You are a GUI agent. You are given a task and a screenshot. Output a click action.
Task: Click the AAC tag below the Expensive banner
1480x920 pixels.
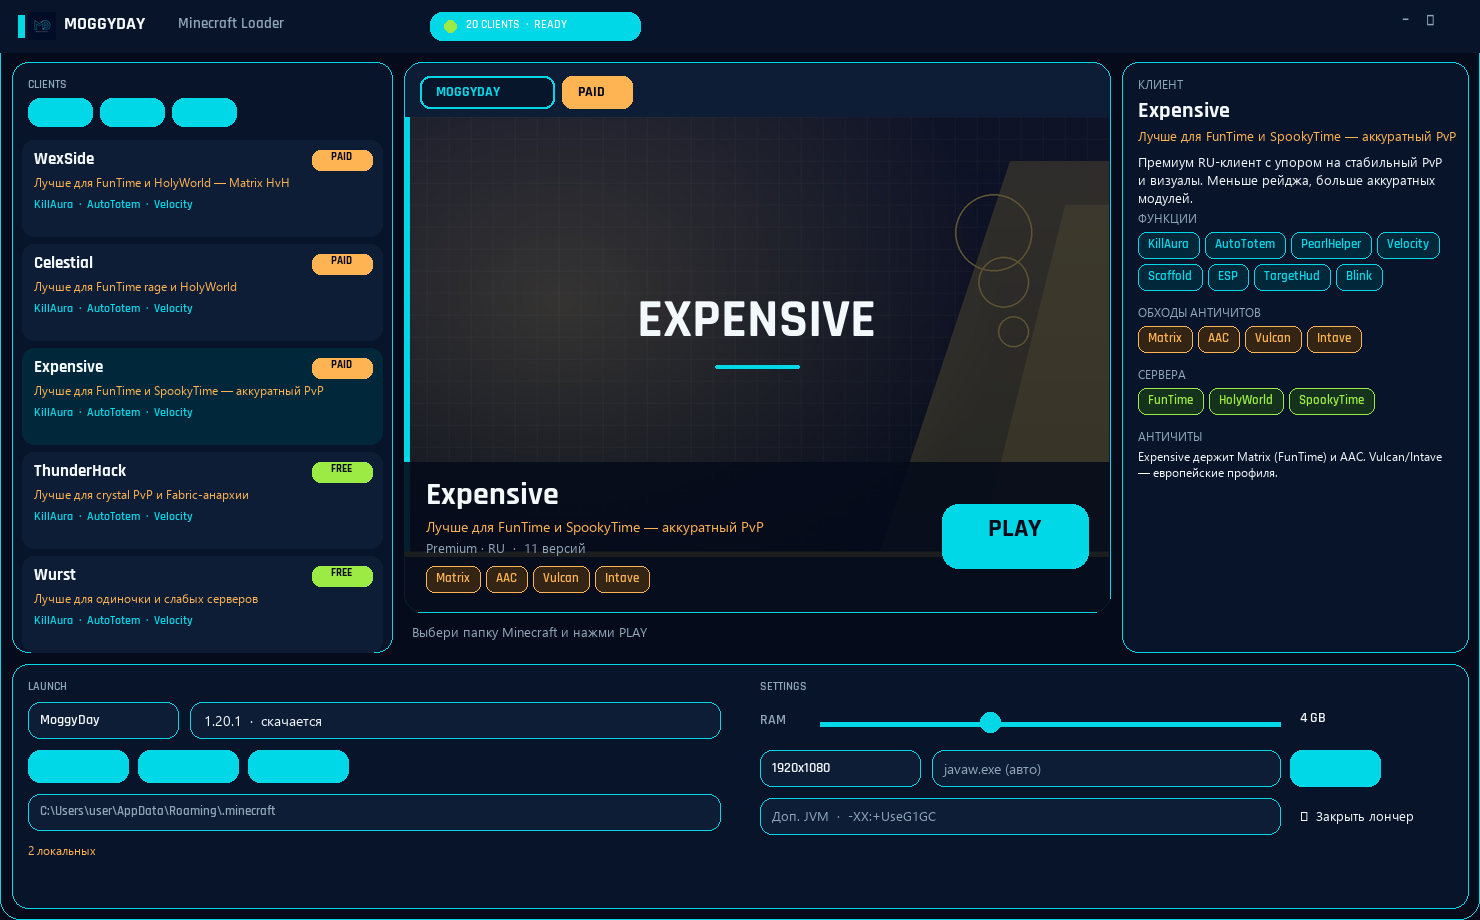pyautogui.click(x=507, y=579)
